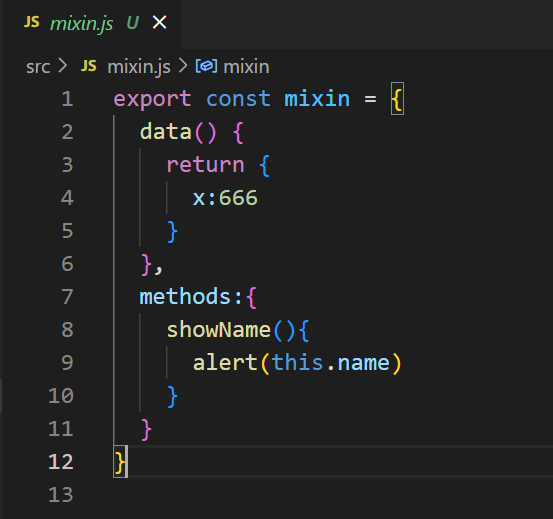Click the 'mixin' identifier on line 1
The height and width of the screenshot is (519, 553).
point(317,98)
